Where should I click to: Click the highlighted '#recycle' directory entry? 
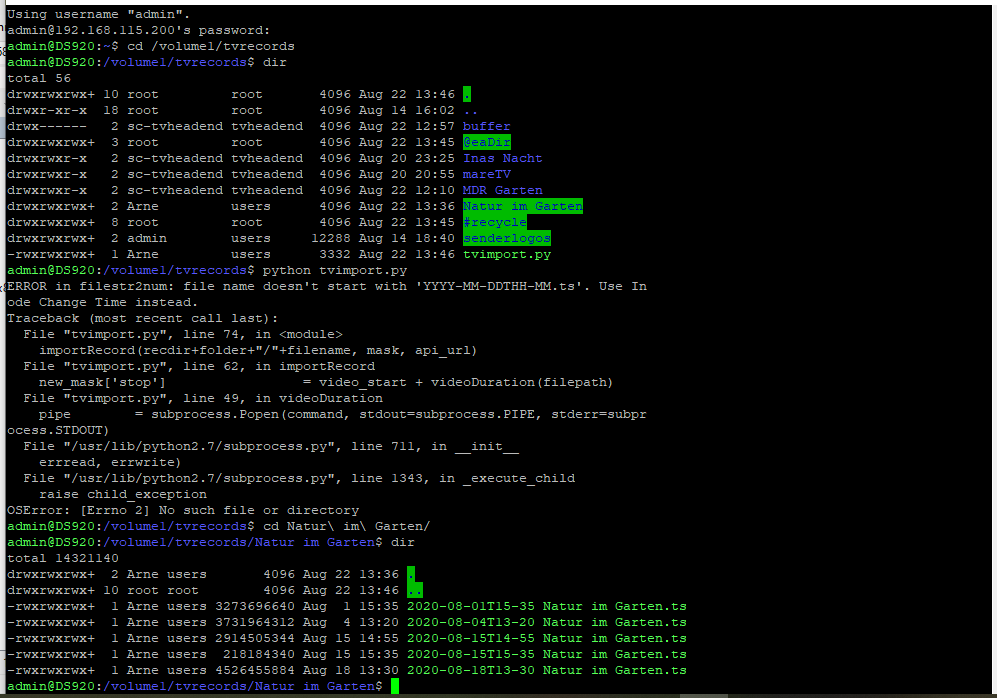495,222
